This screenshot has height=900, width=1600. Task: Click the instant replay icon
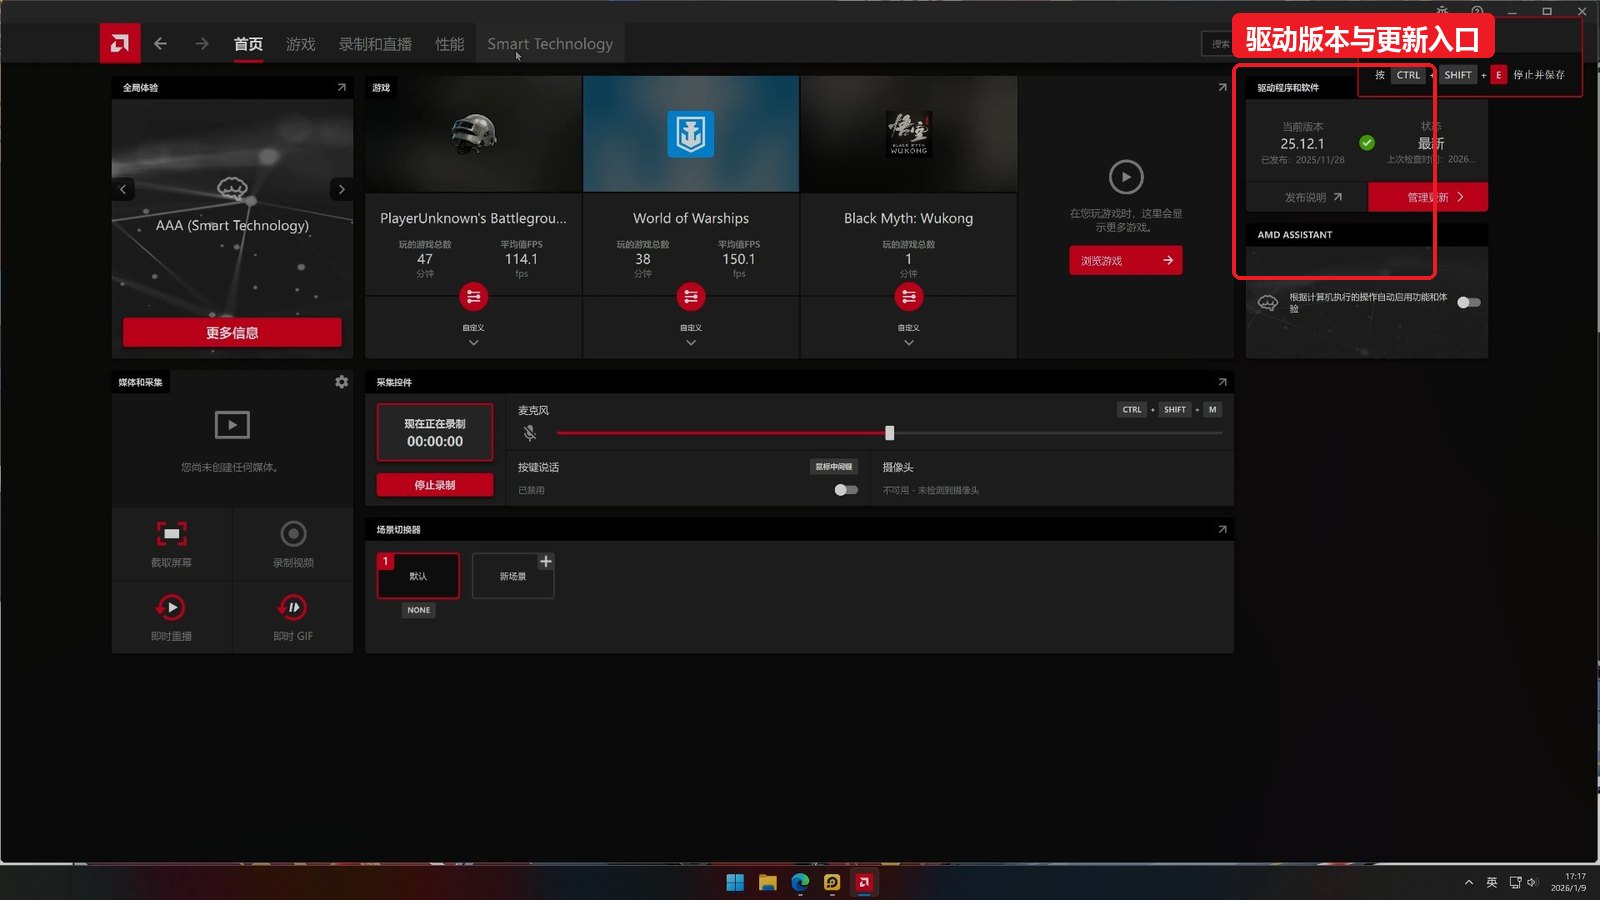click(171, 607)
